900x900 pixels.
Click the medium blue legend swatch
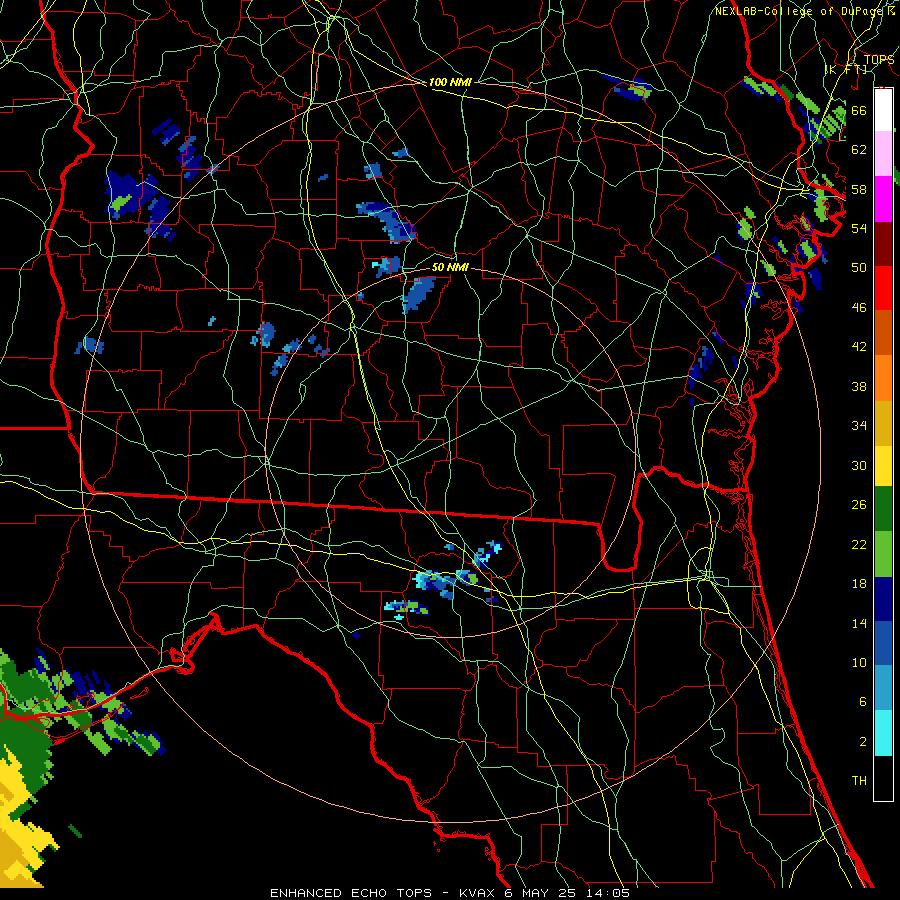[x=883, y=643]
